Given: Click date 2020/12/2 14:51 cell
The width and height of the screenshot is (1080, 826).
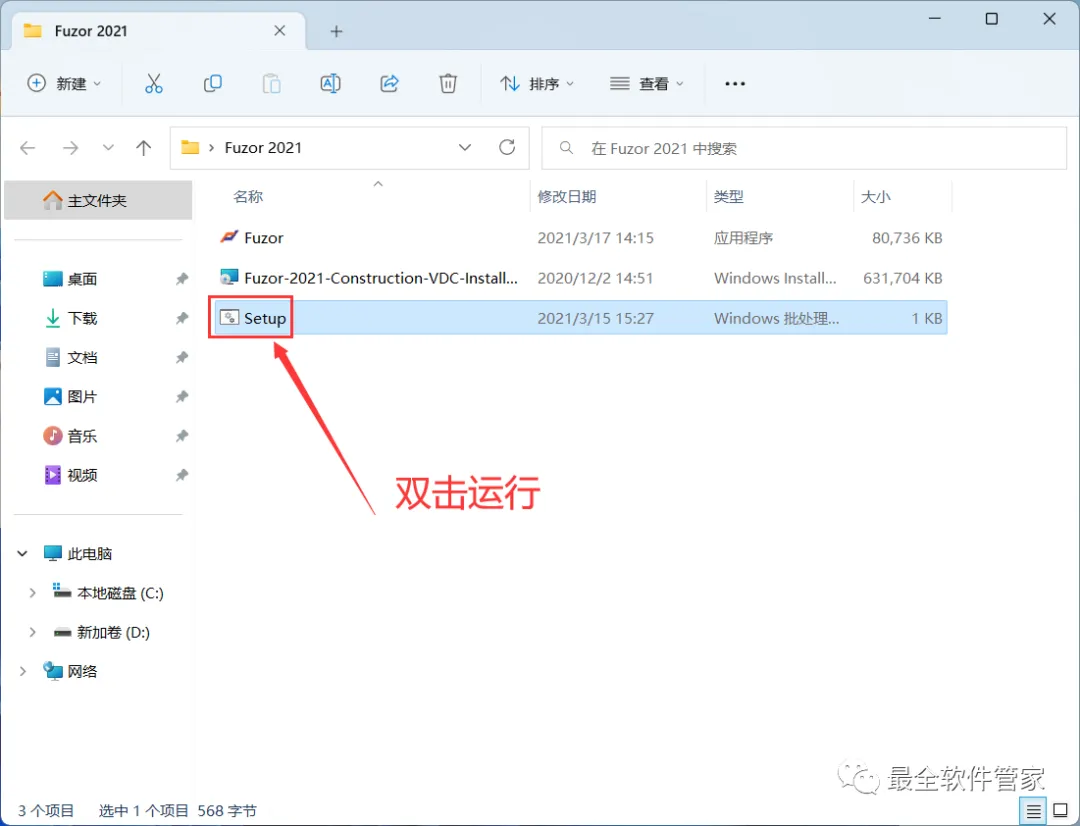Looking at the screenshot, I should point(595,278).
